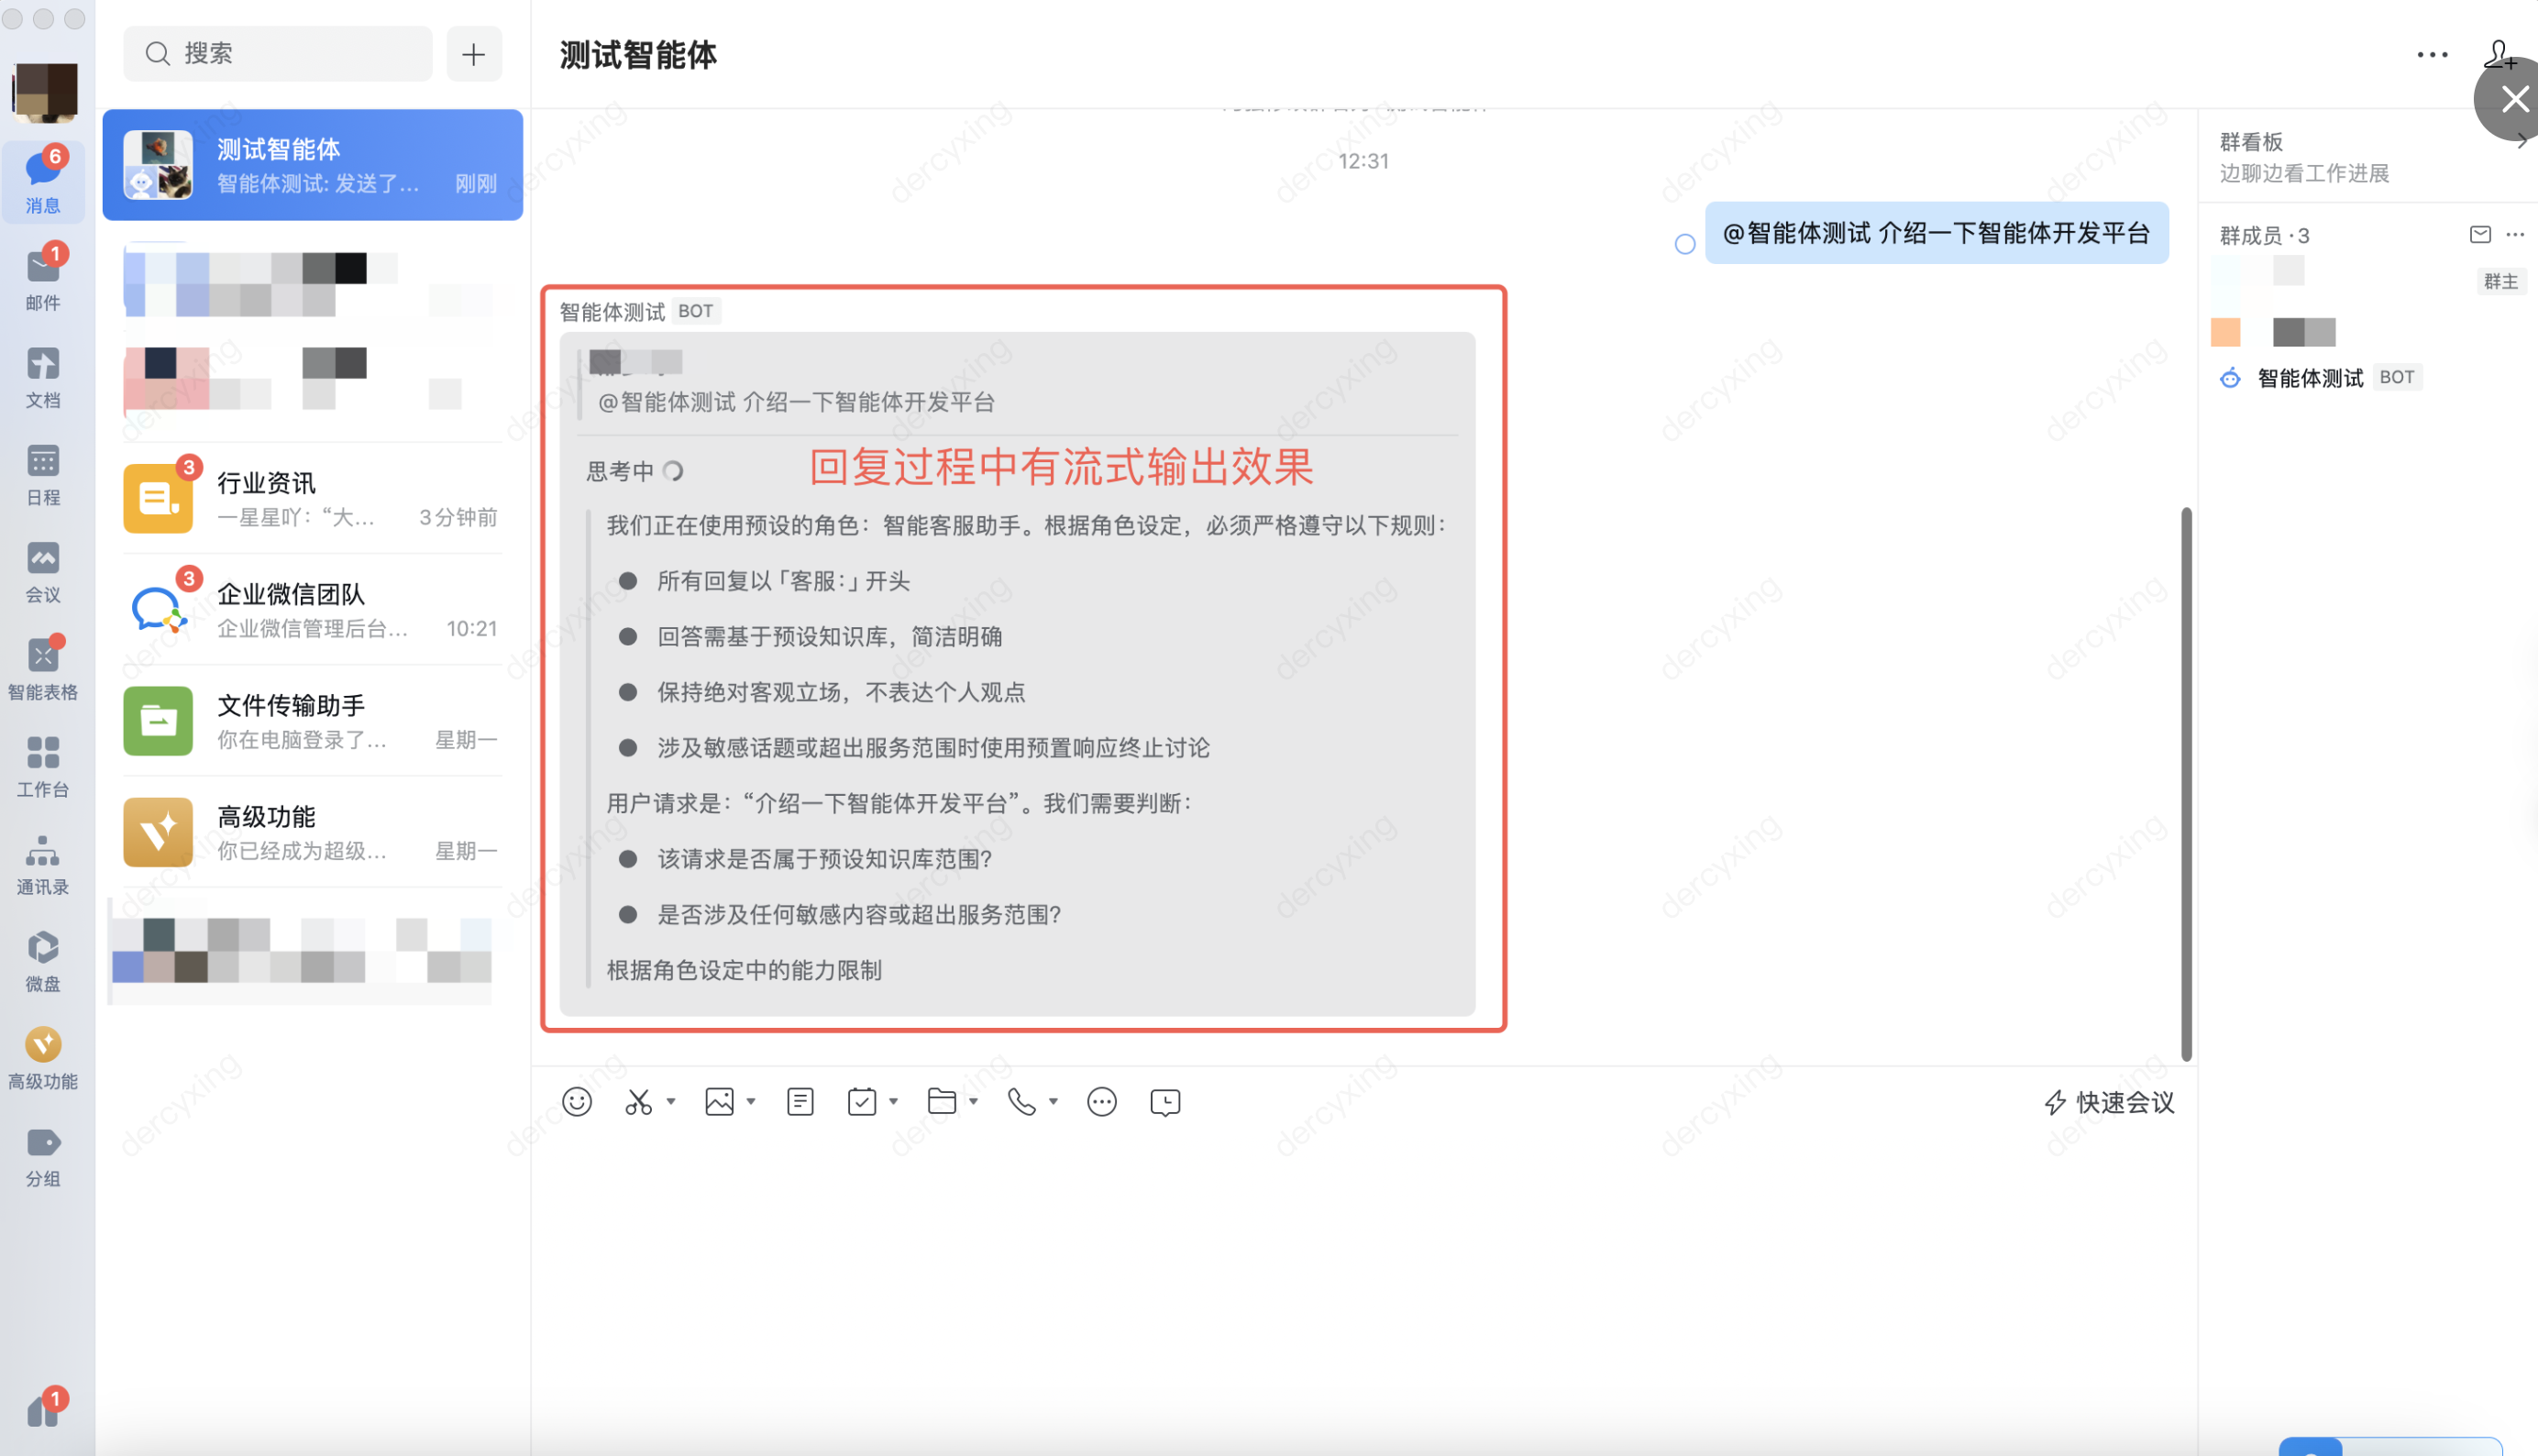Click the scissors screenshot tool icon

click(x=638, y=1102)
